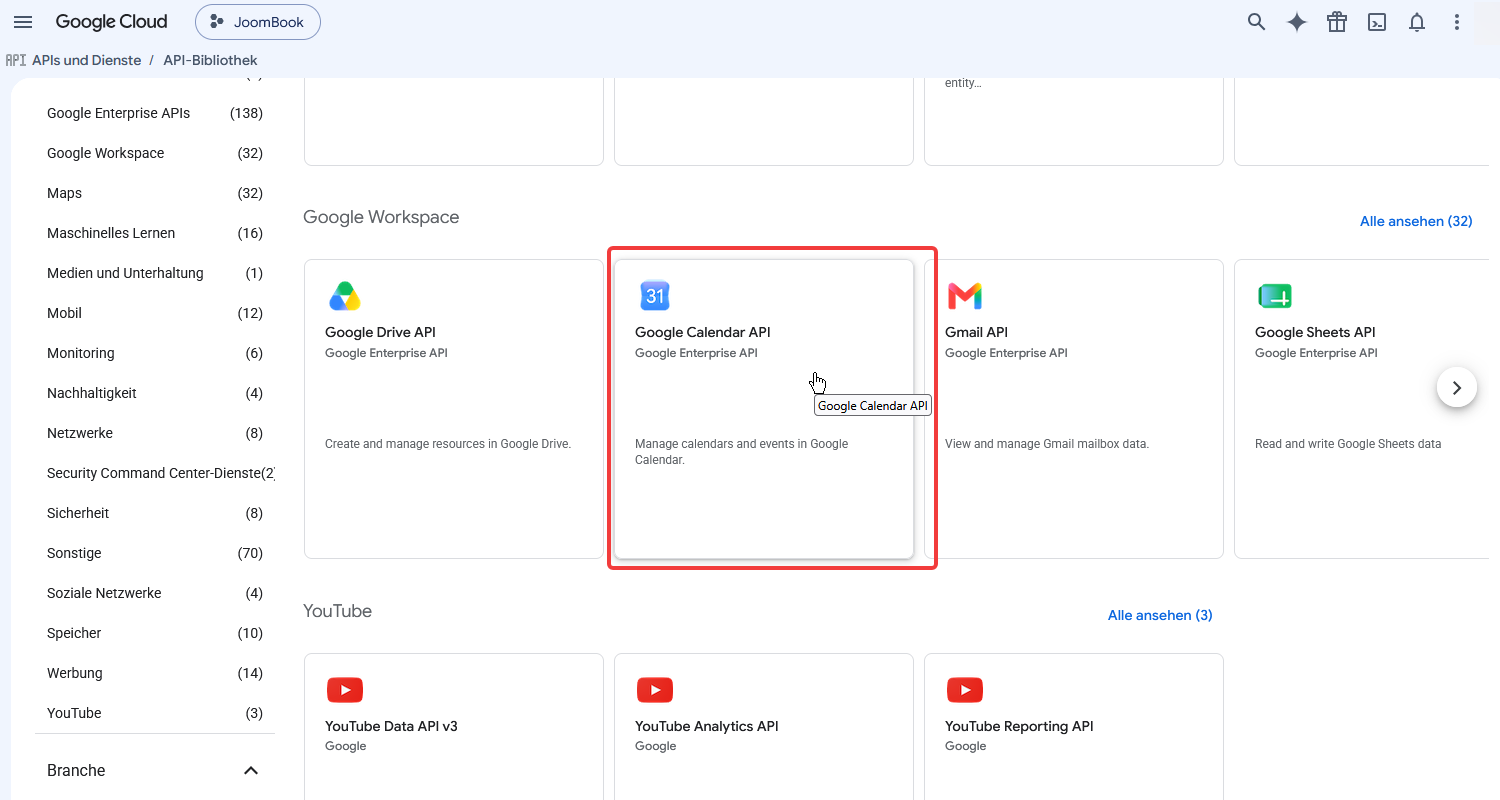This screenshot has height=800, width=1500.
Task: Filter by Maschinelles Lernen category
Action: [155, 233]
